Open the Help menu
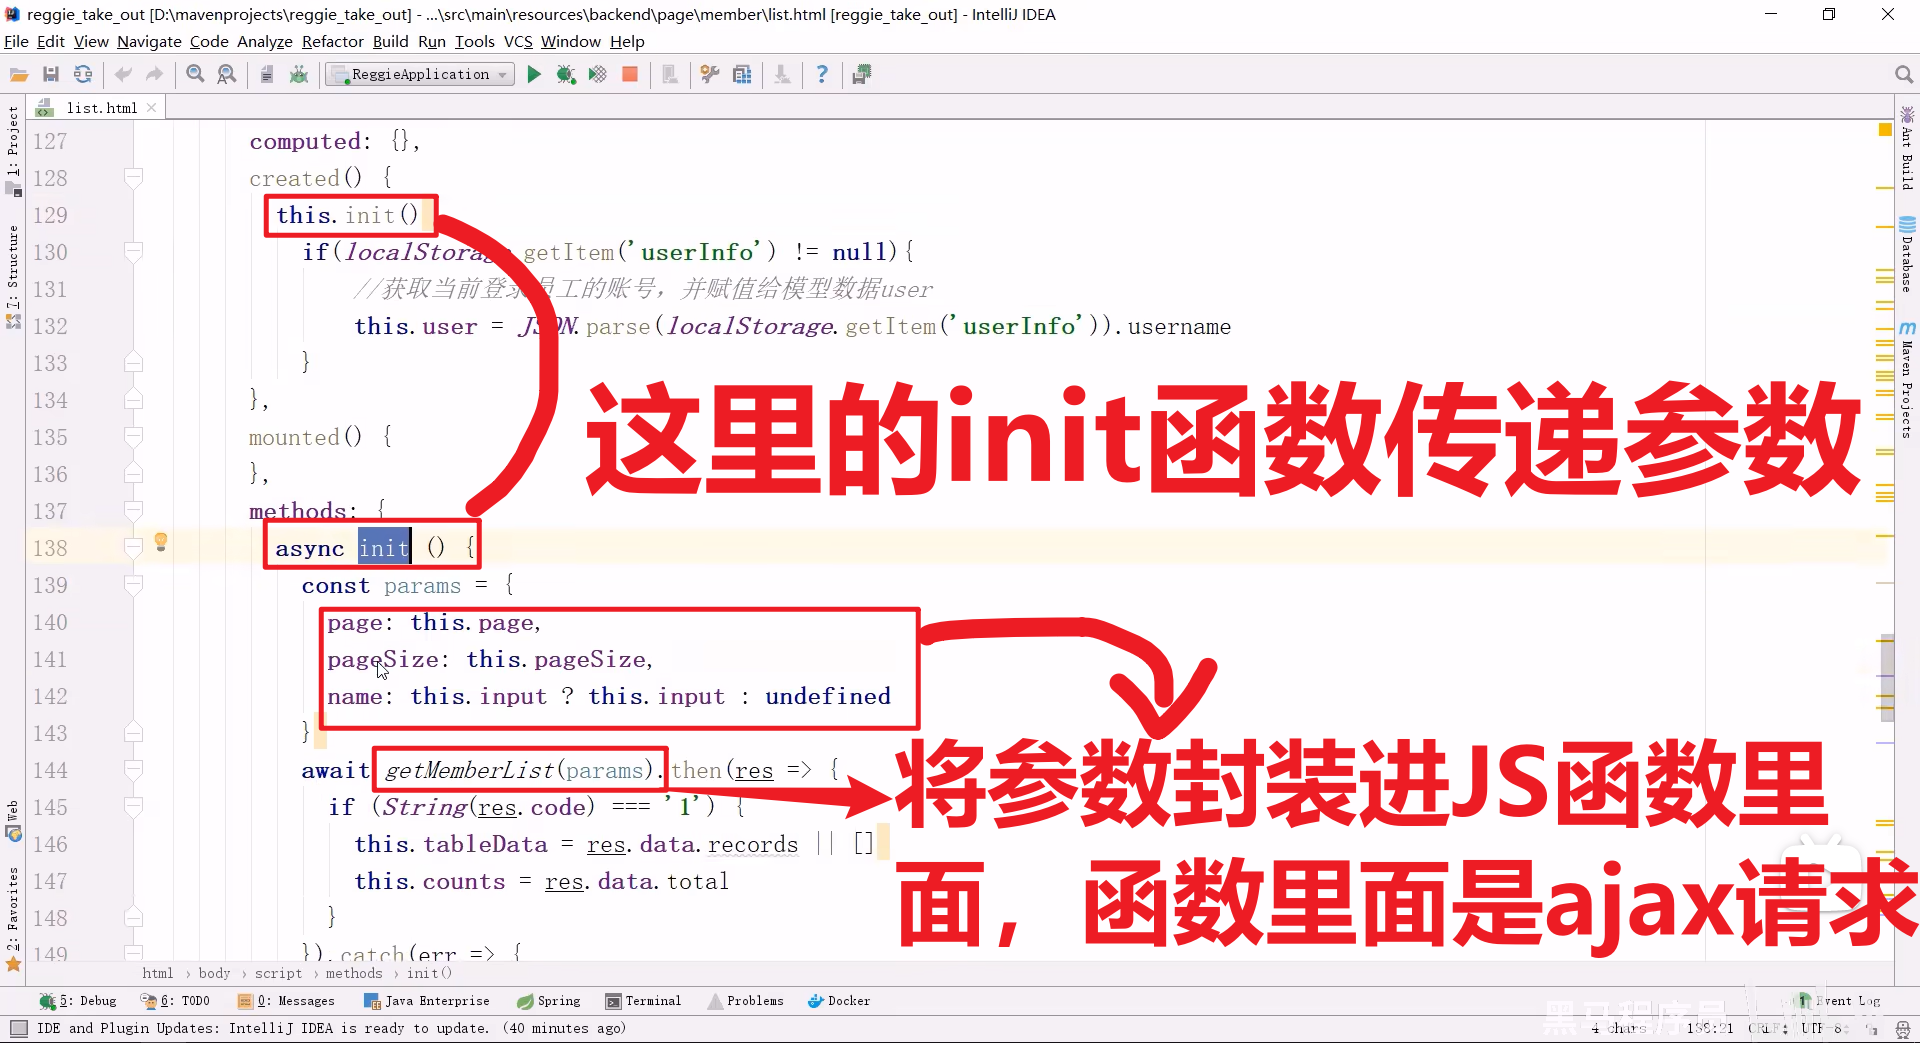This screenshot has height=1043, width=1920. click(x=627, y=42)
